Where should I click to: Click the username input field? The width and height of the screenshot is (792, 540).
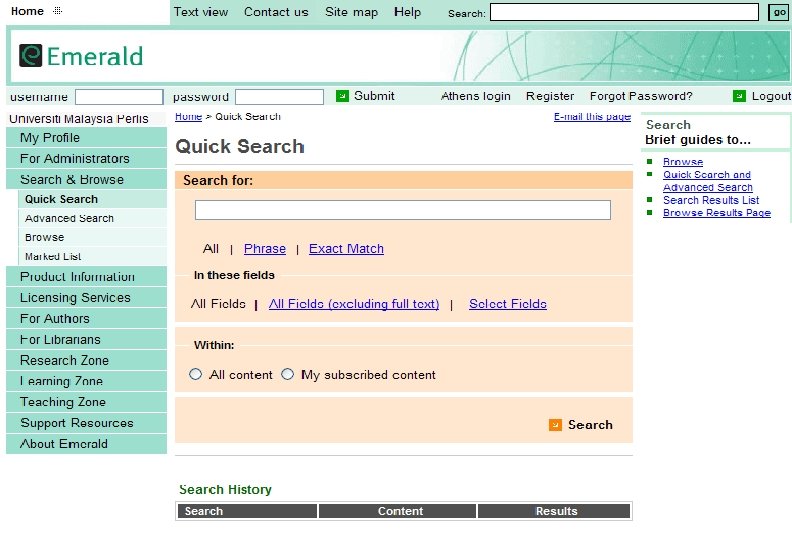(x=119, y=96)
